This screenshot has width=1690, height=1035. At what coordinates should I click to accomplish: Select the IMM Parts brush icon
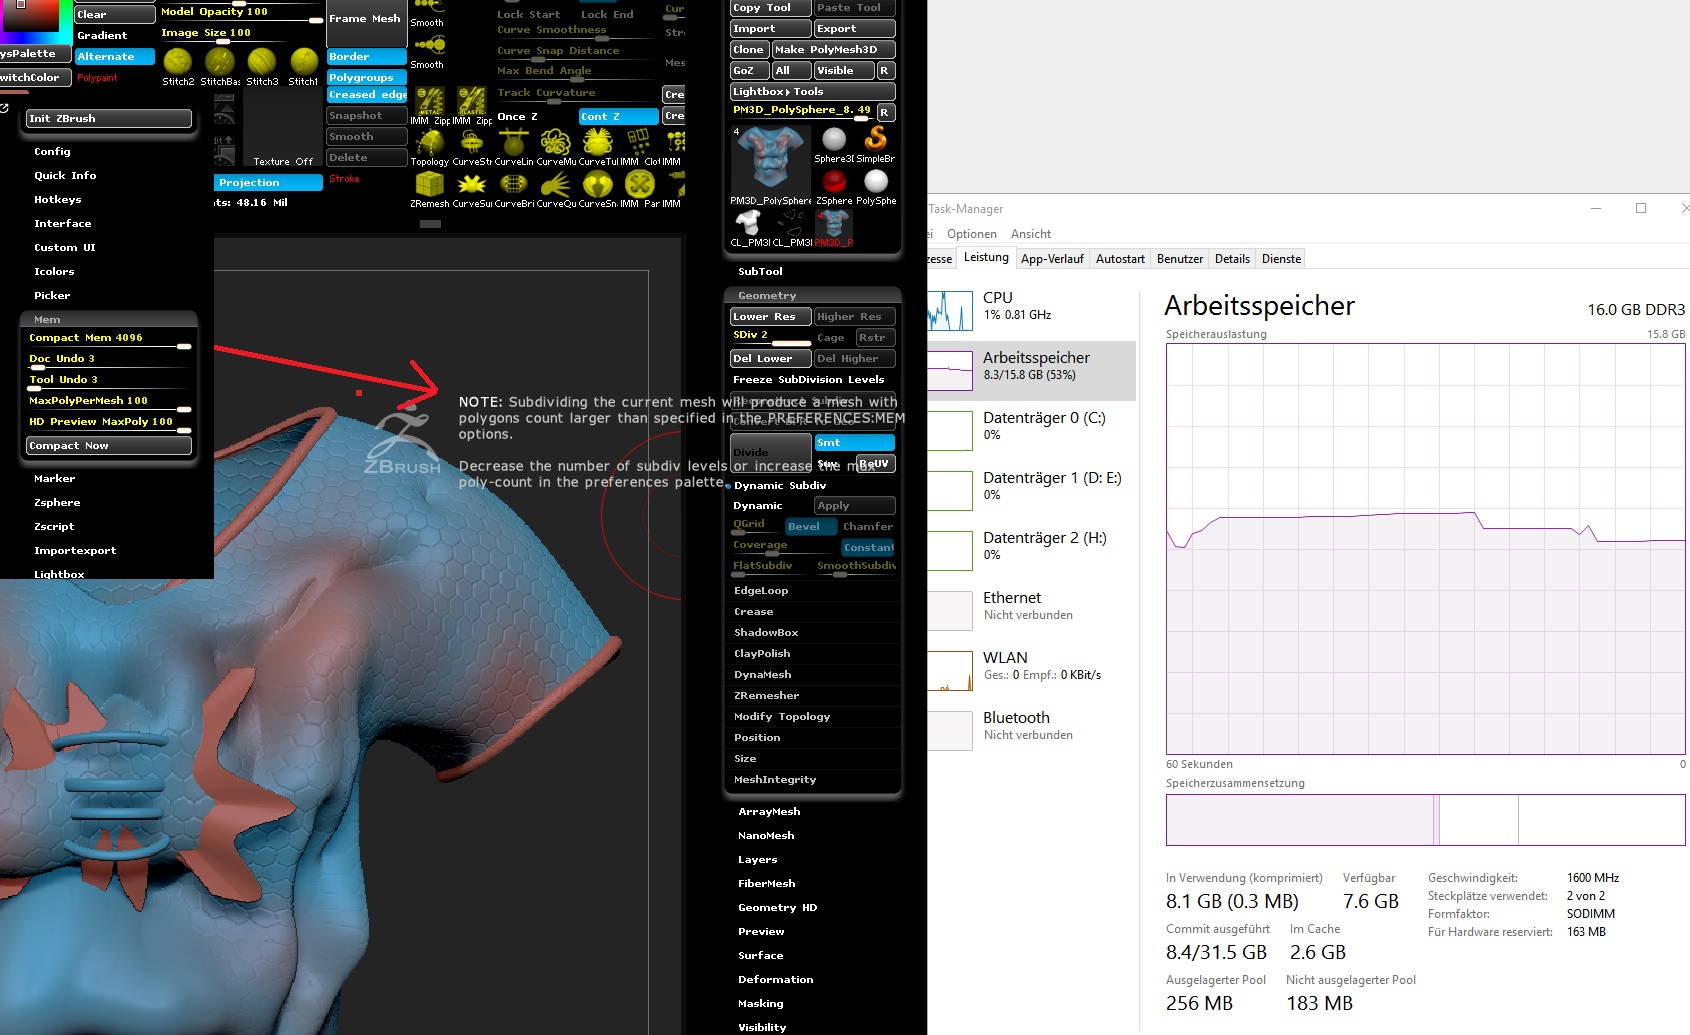(x=640, y=184)
